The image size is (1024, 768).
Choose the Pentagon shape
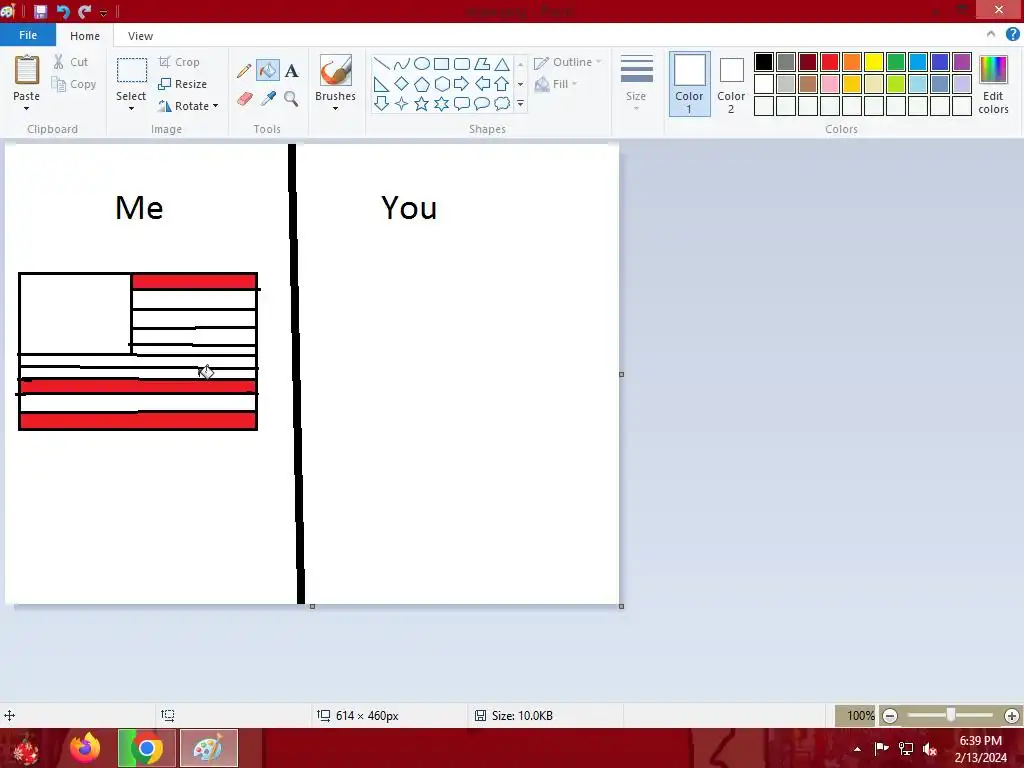click(422, 84)
